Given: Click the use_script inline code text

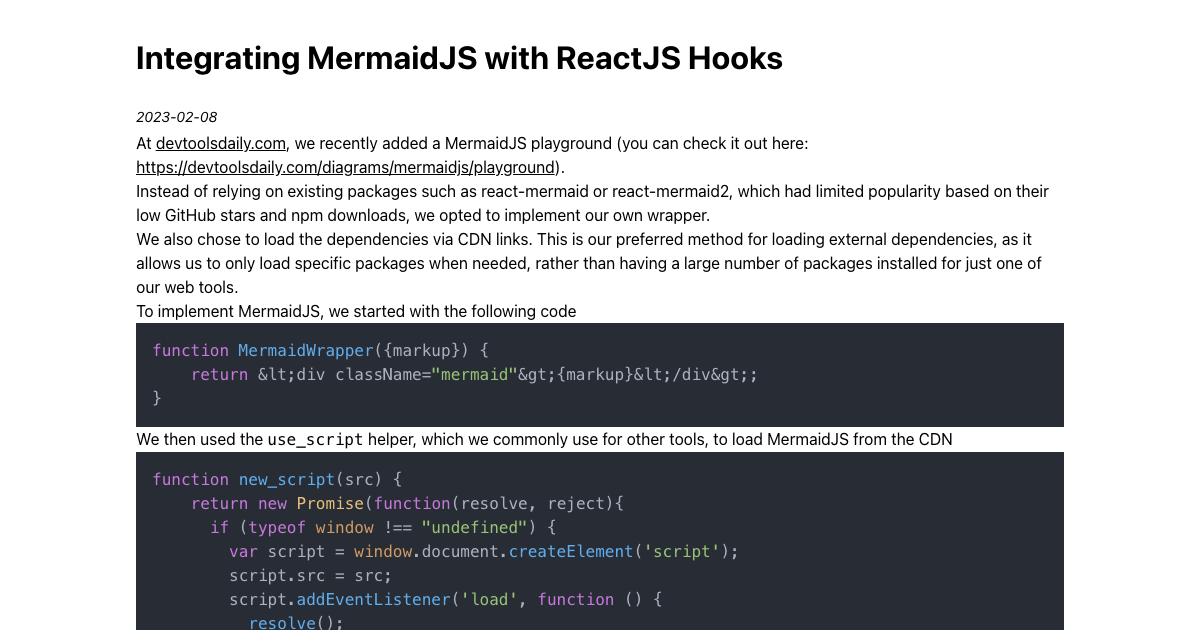Looking at the screenshot, I should pos(315,439).
